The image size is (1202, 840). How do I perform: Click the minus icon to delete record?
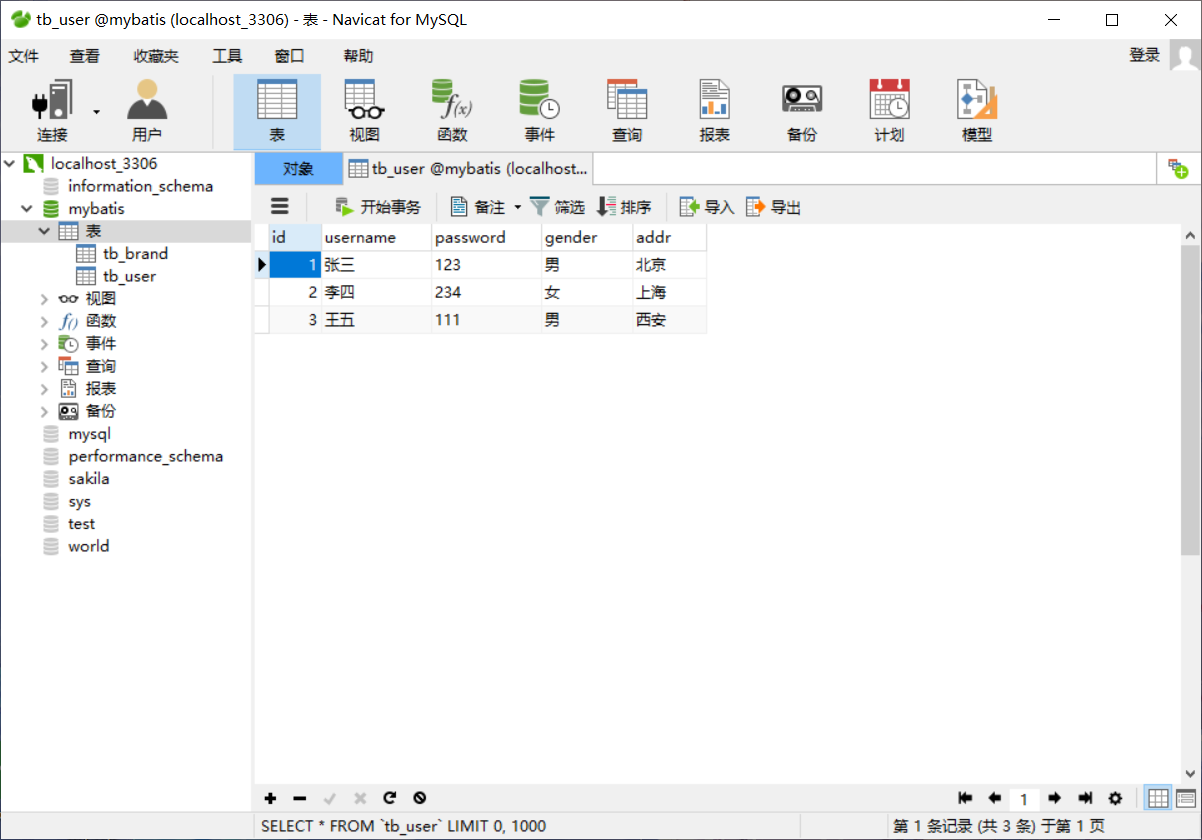click(x=300, y=798)
